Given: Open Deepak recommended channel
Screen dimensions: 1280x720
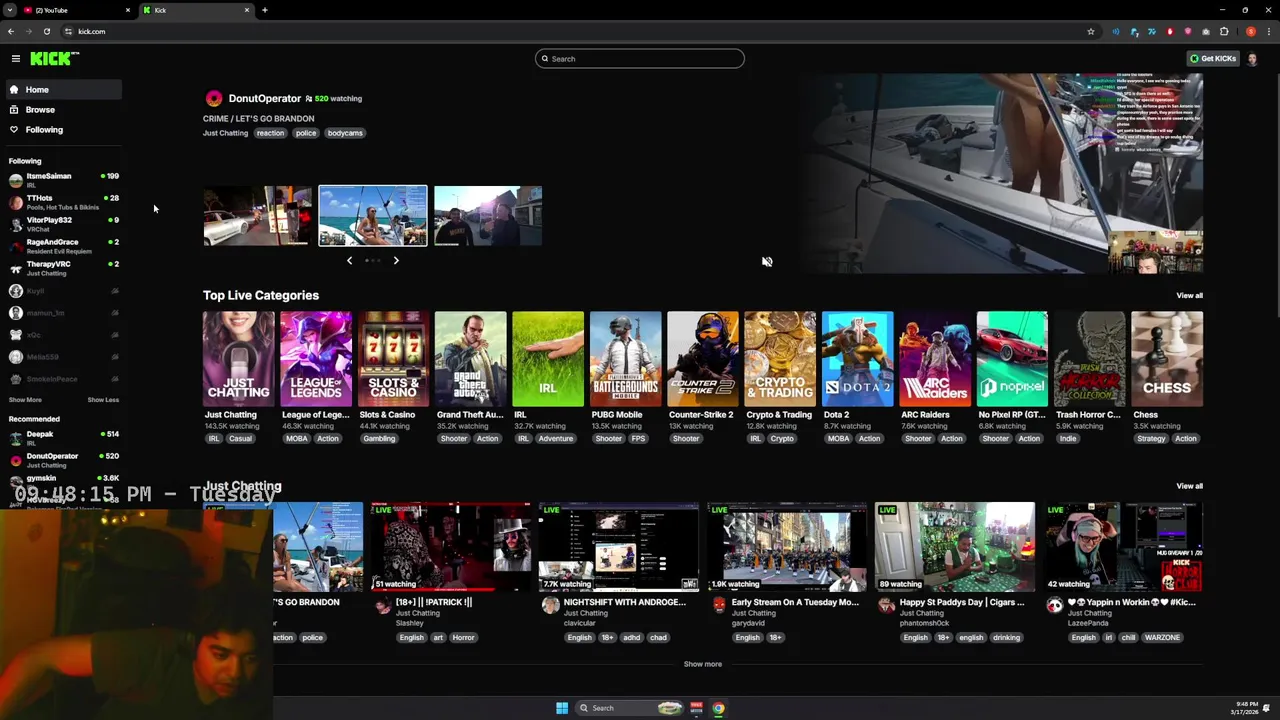Looking at the screenshot, I should pyautogui.click(x=64, y=438).
